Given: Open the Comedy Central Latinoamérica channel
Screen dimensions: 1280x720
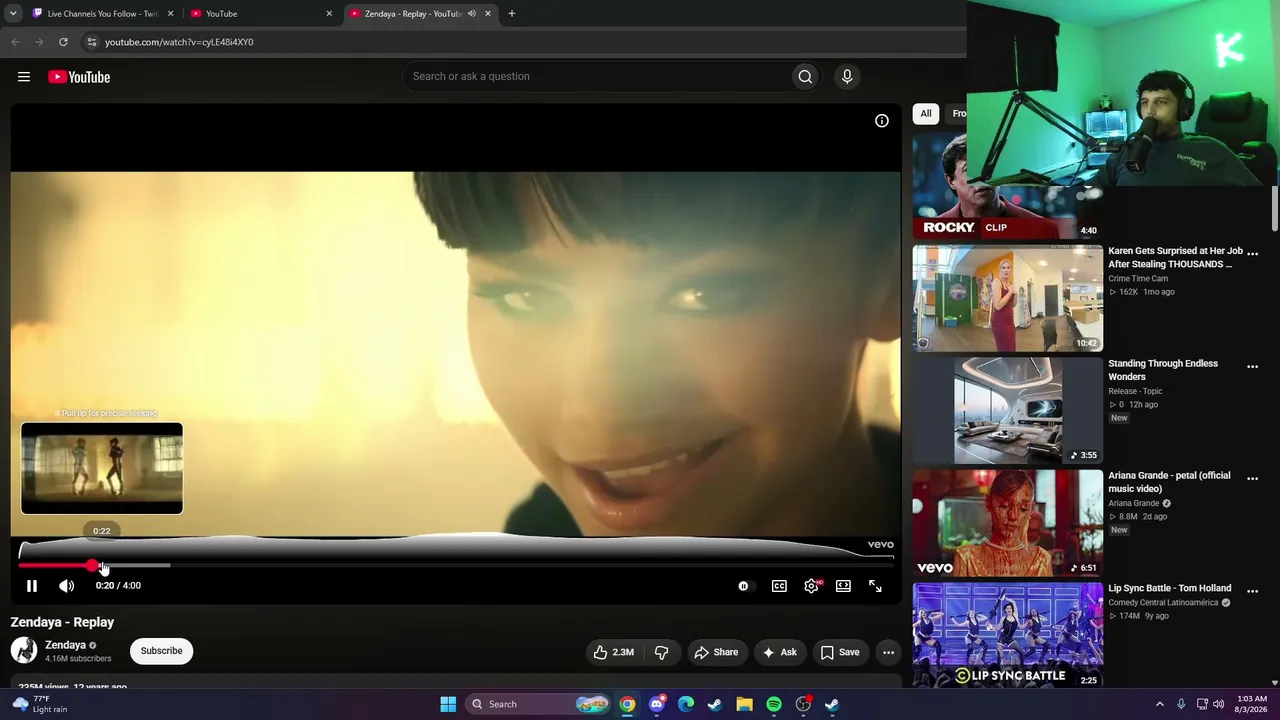Looking at the screenshot, I should click(x=1163, y=603).
